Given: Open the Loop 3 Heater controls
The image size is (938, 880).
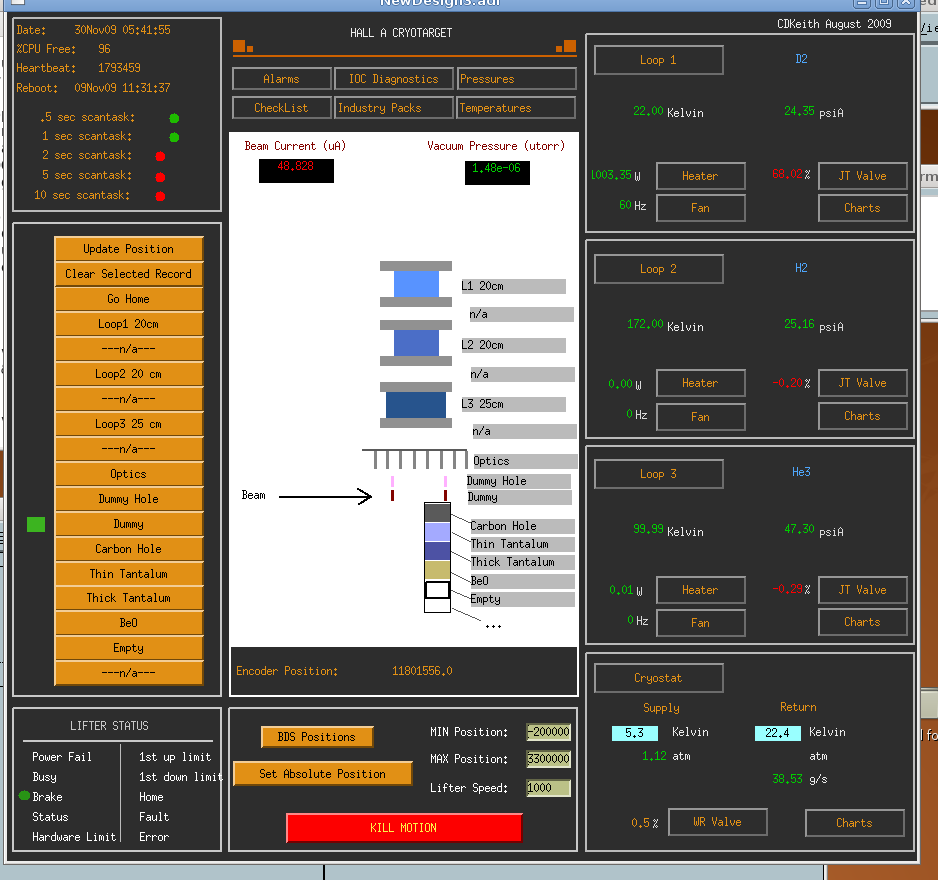Looking at the screenshot, I should tap(701, 590).
